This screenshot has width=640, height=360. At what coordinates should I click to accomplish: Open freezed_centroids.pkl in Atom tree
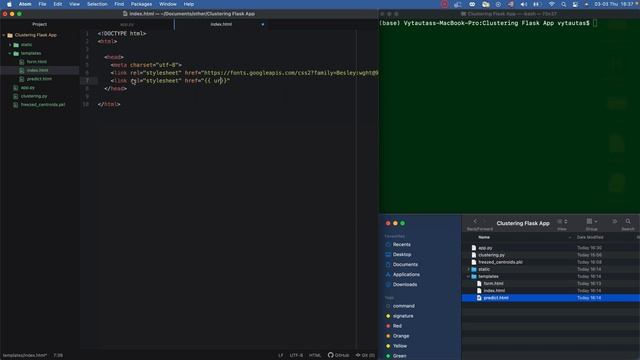(43, 105)
